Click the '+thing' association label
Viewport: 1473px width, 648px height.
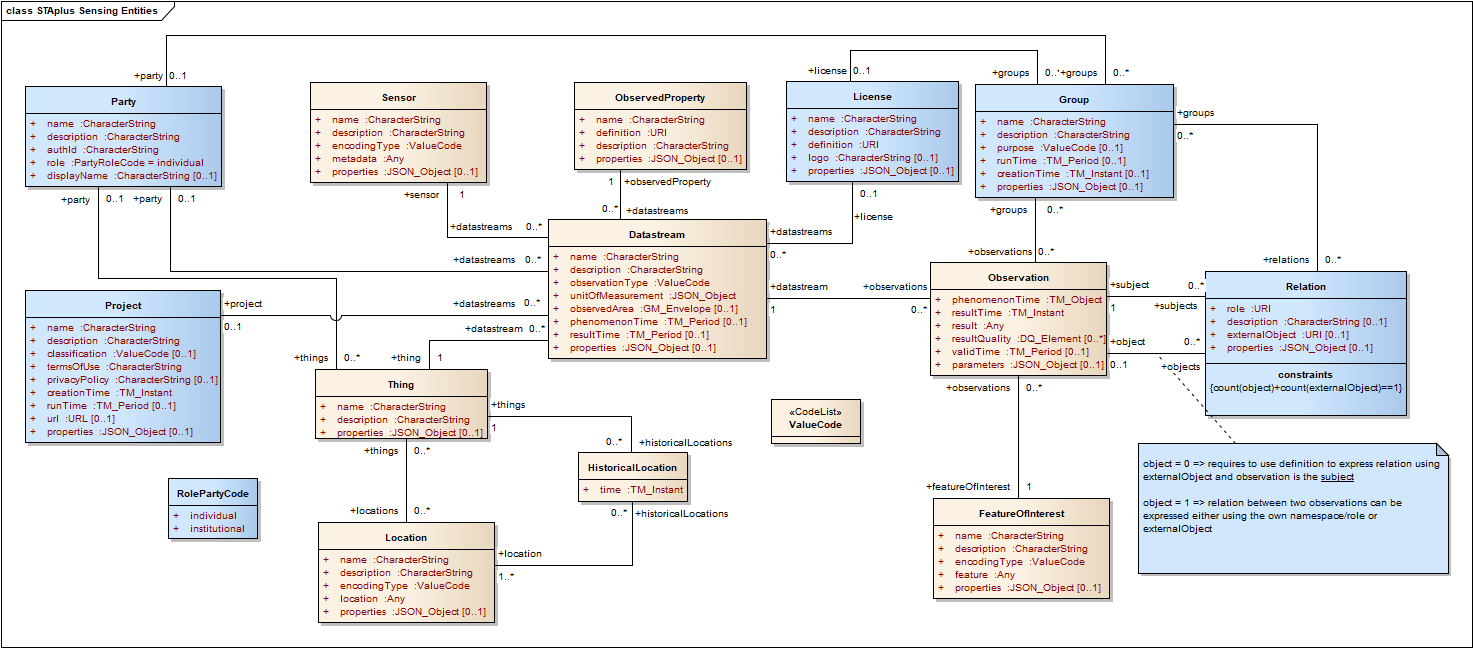[406, 357]
